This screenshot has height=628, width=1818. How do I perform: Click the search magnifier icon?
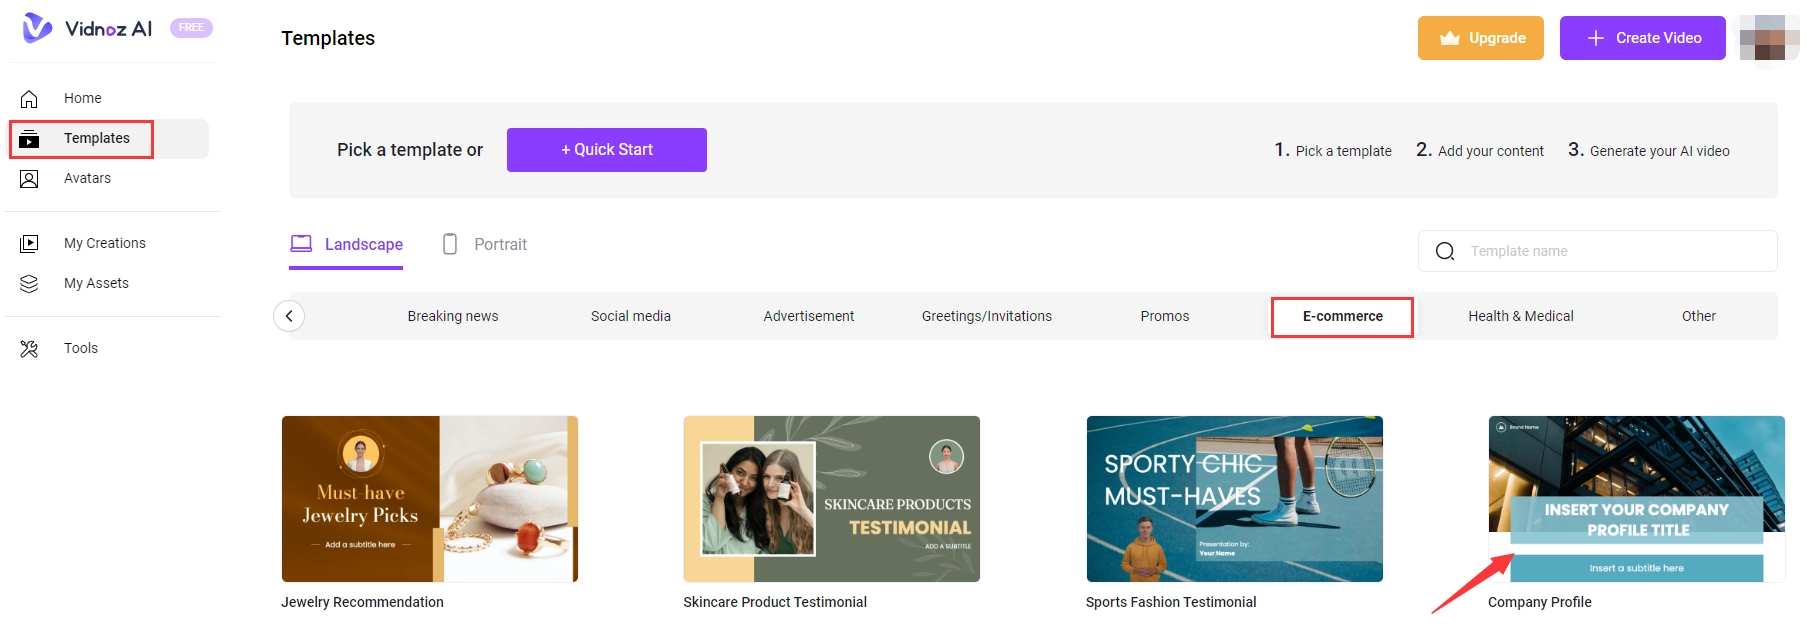[x=1445, y=251]
